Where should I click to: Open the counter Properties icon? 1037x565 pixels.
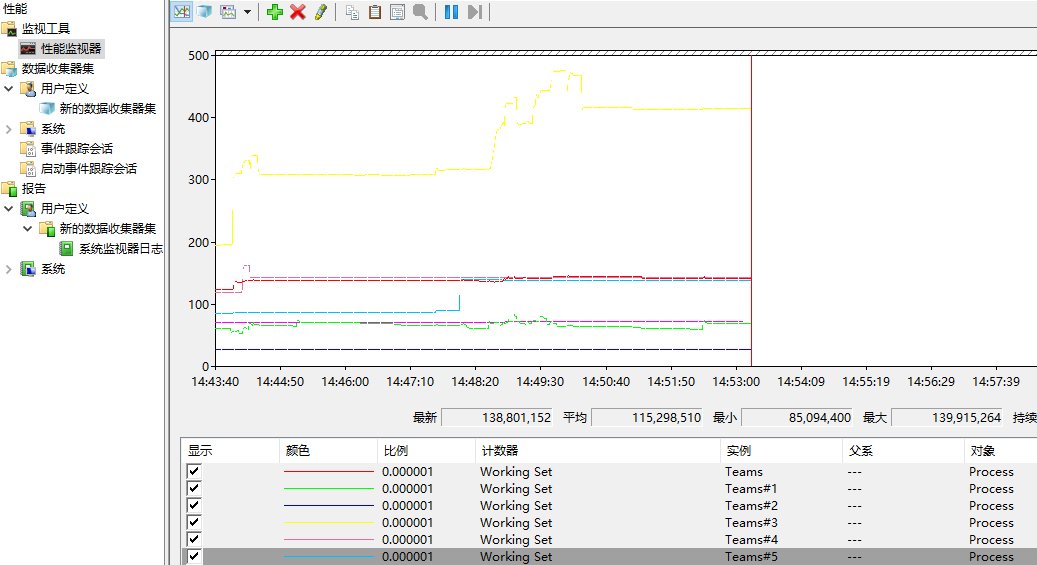[397, 12]
